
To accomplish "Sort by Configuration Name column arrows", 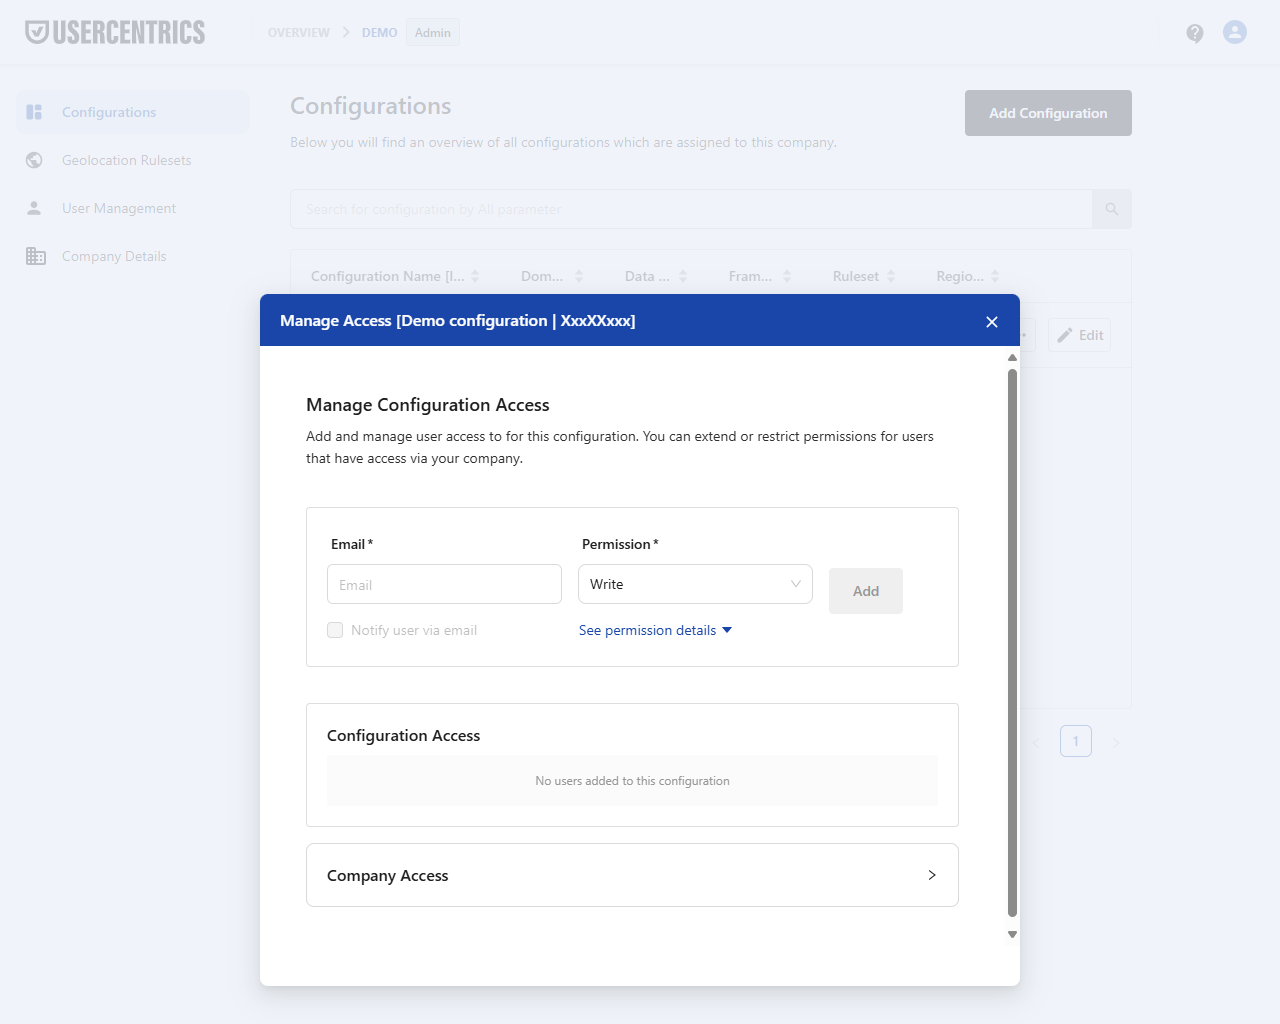I will tap(475, 276).
